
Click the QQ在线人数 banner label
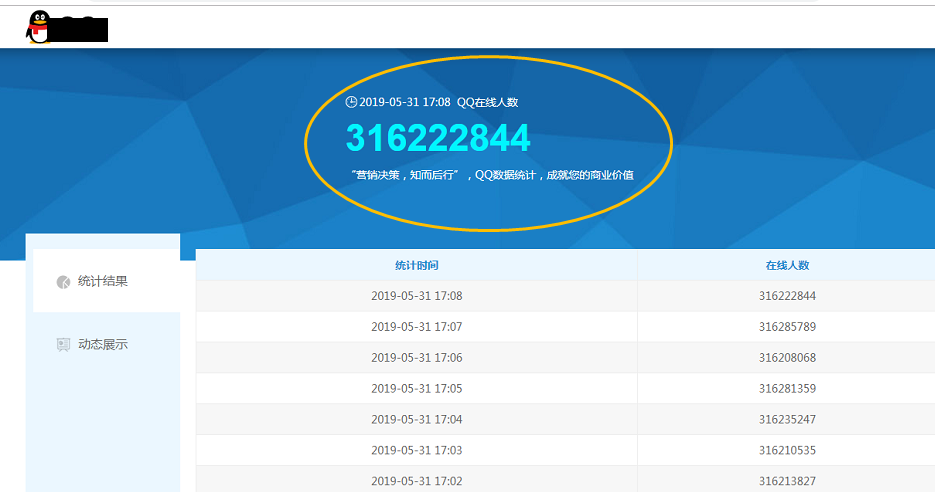tap(487, 103)
